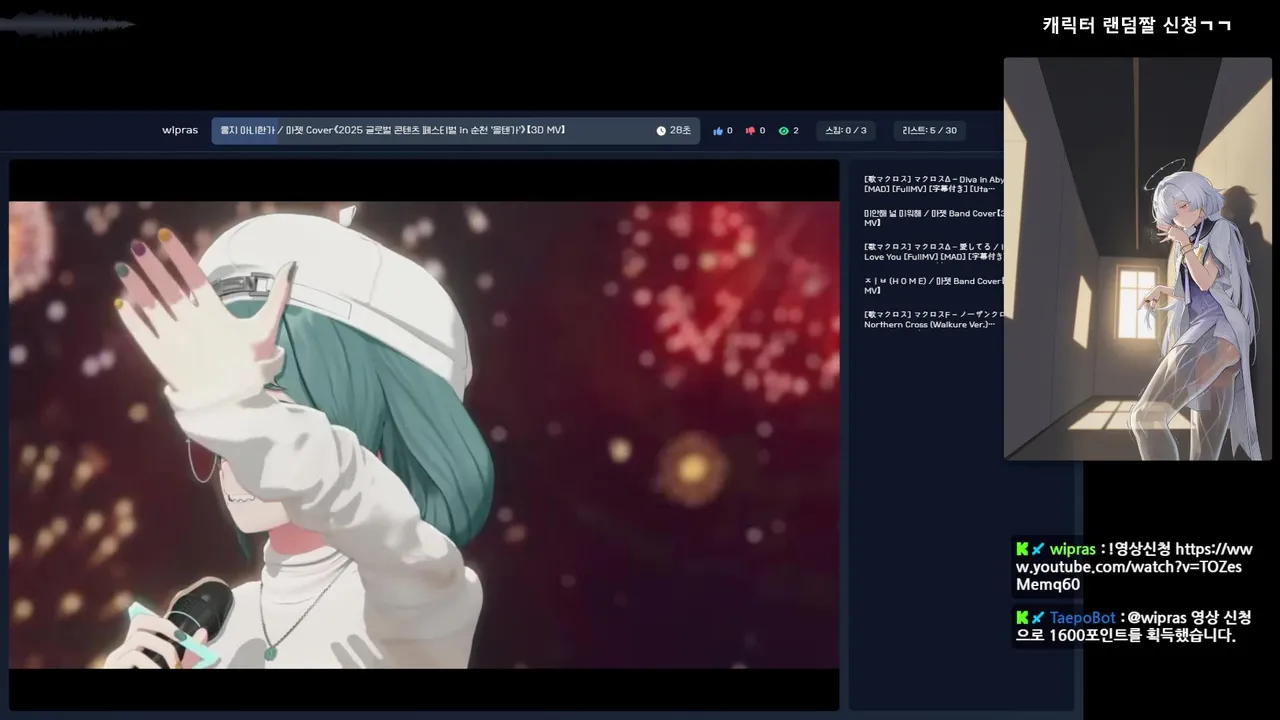
Task: Select the Diva in Abyss playlist entry
Action: tap(934, 184)
